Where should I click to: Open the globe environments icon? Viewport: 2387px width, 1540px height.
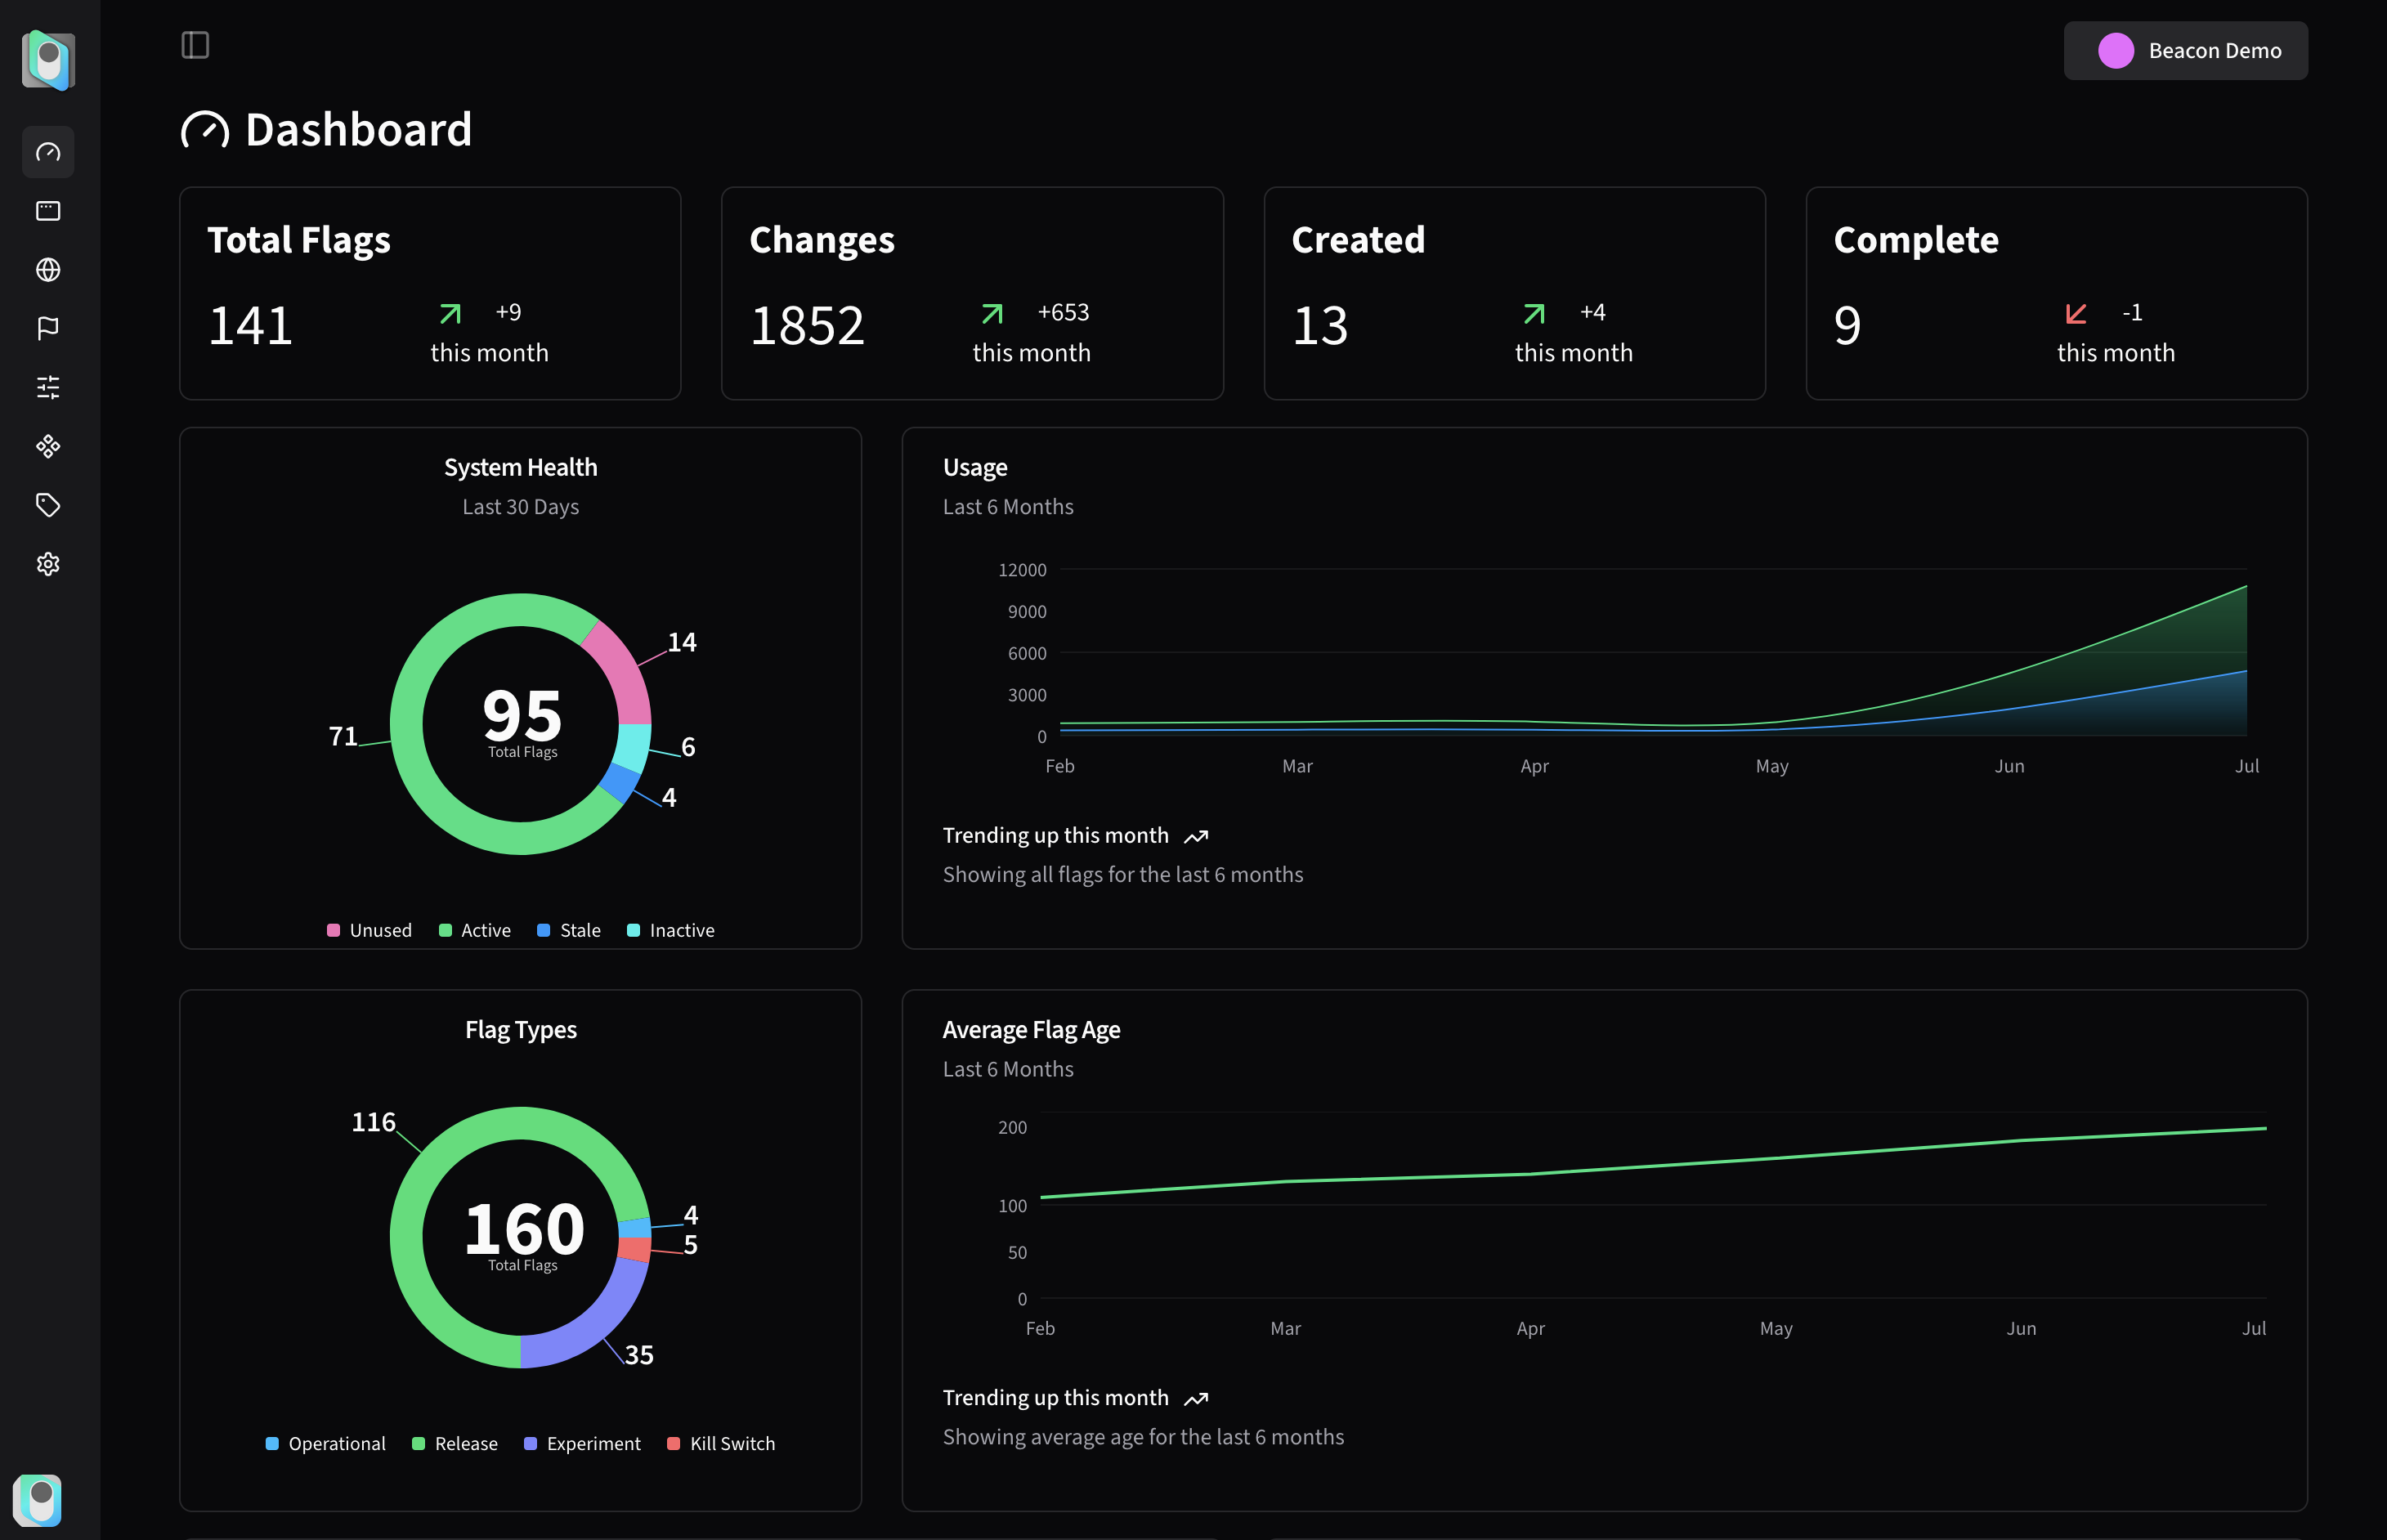point(48,270)
